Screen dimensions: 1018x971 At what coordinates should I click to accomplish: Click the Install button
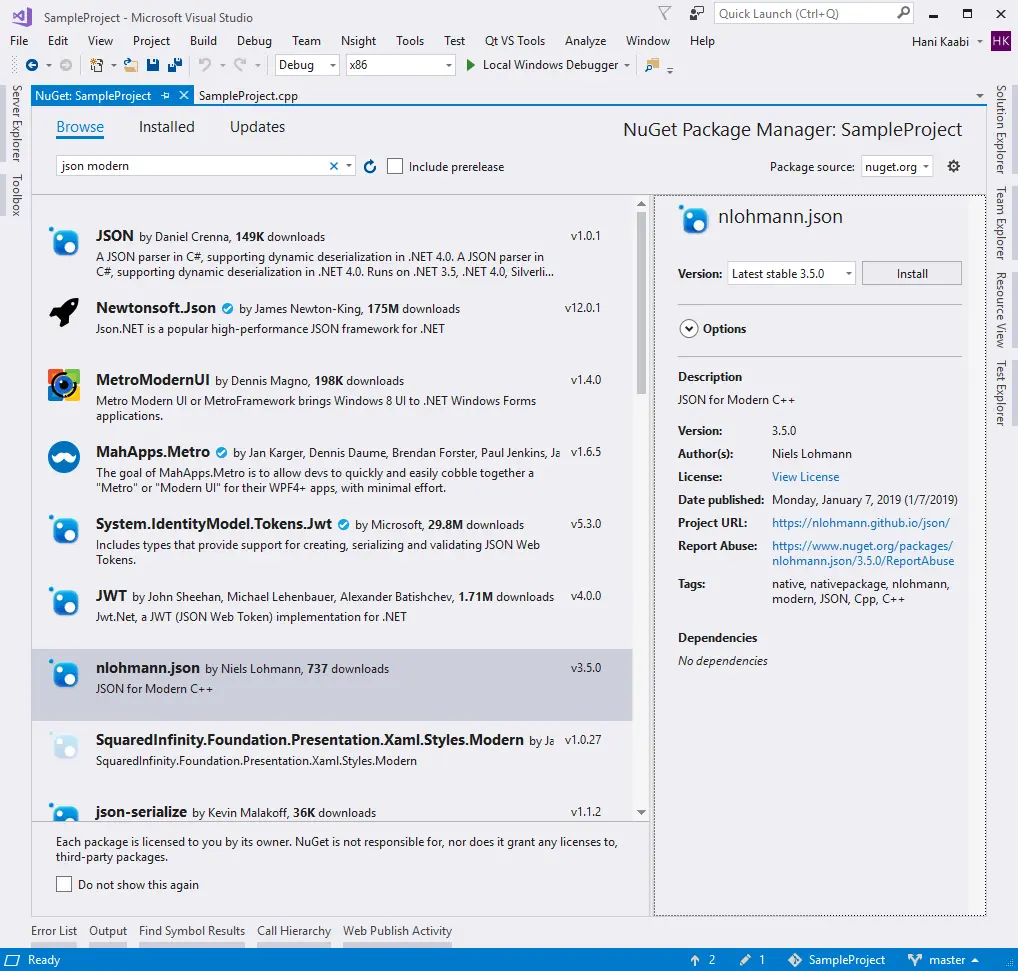(911, 274)
